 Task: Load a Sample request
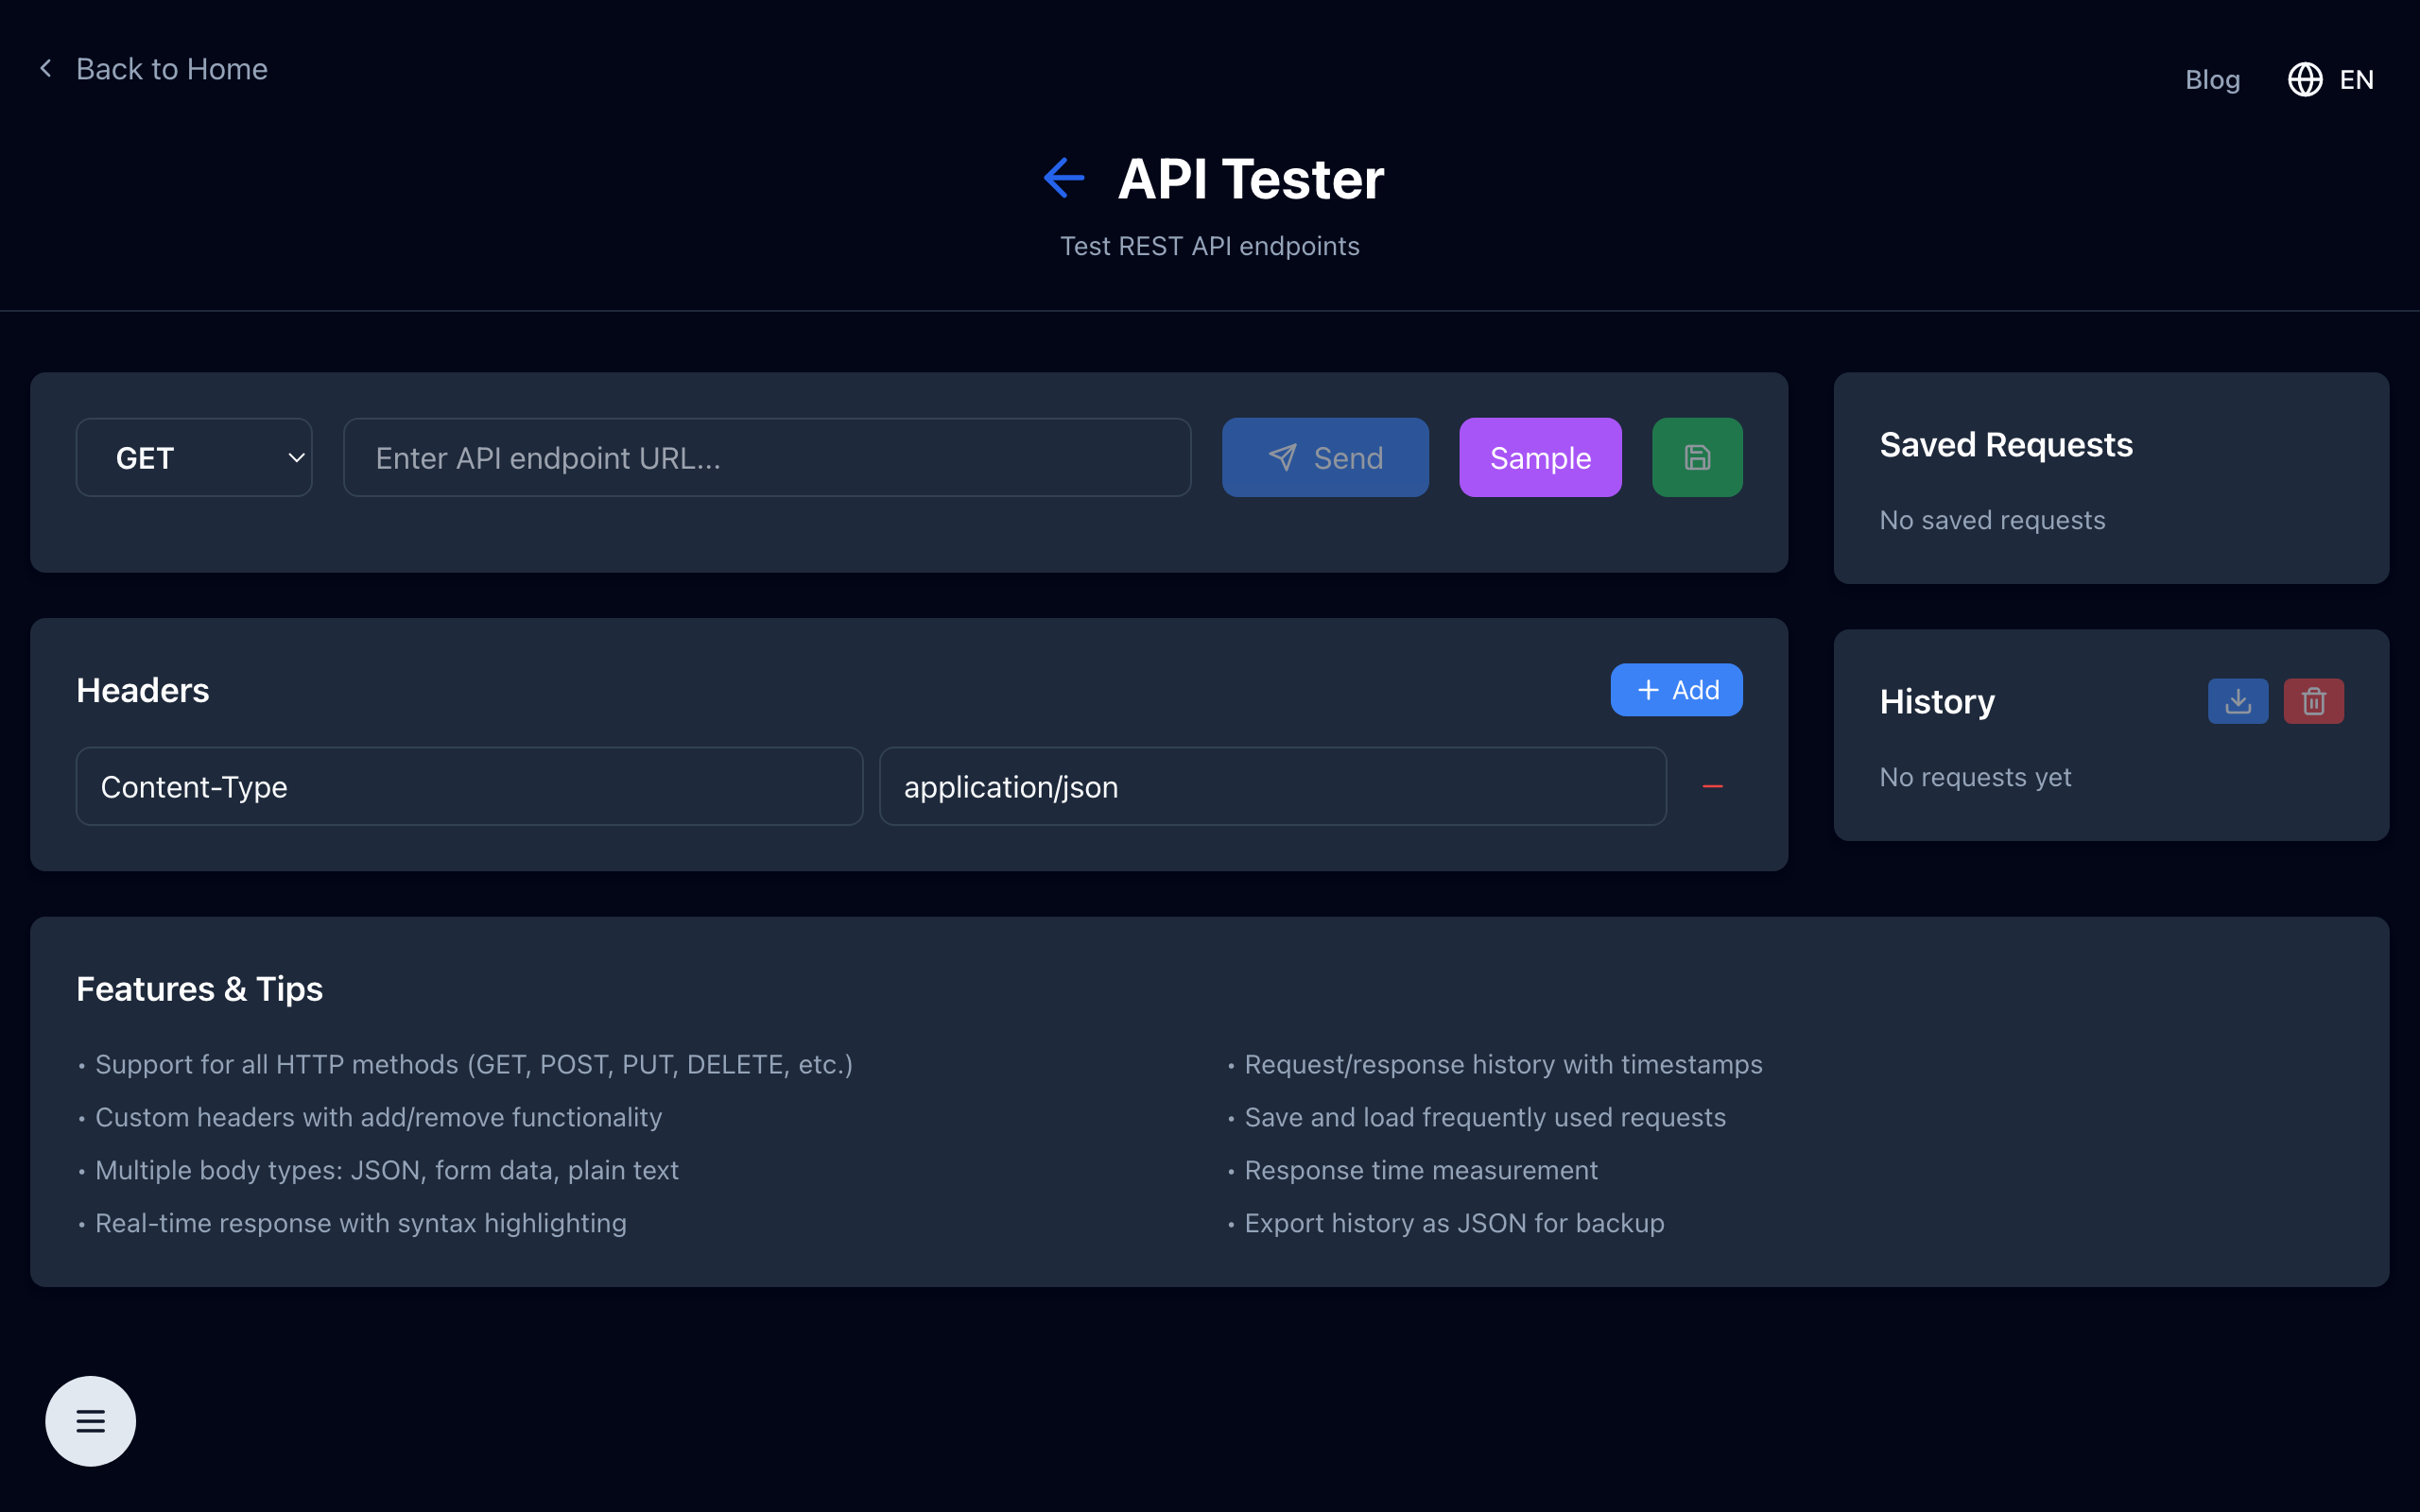[1540, 458]
